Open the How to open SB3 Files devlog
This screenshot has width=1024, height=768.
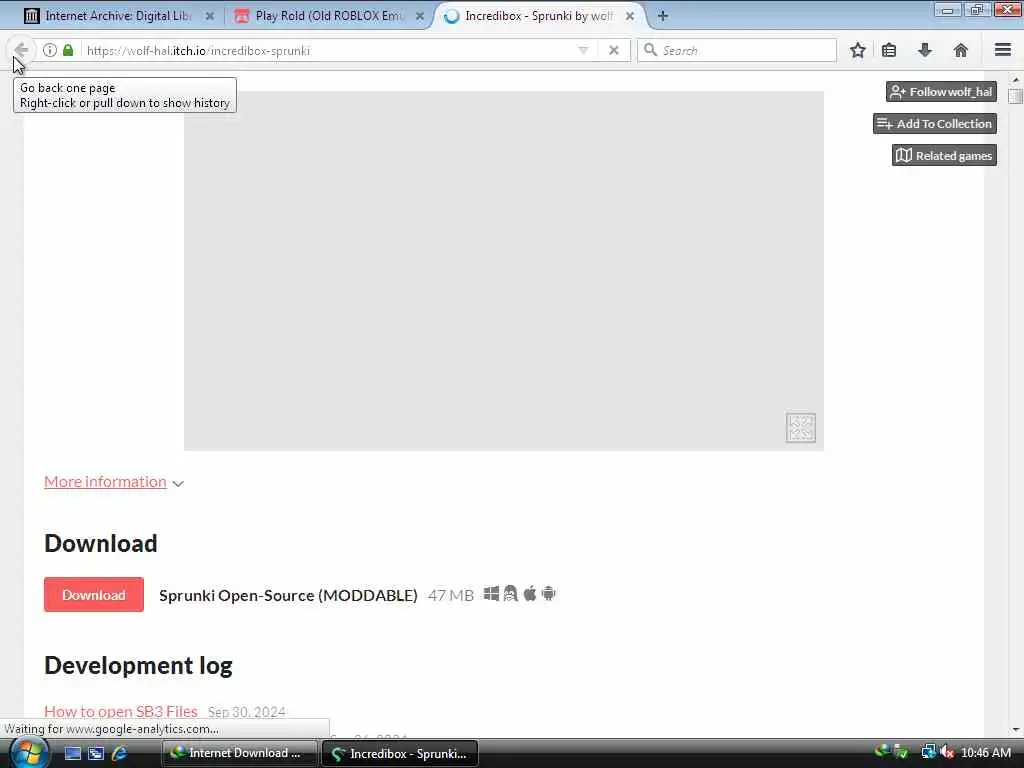[121, 711]
